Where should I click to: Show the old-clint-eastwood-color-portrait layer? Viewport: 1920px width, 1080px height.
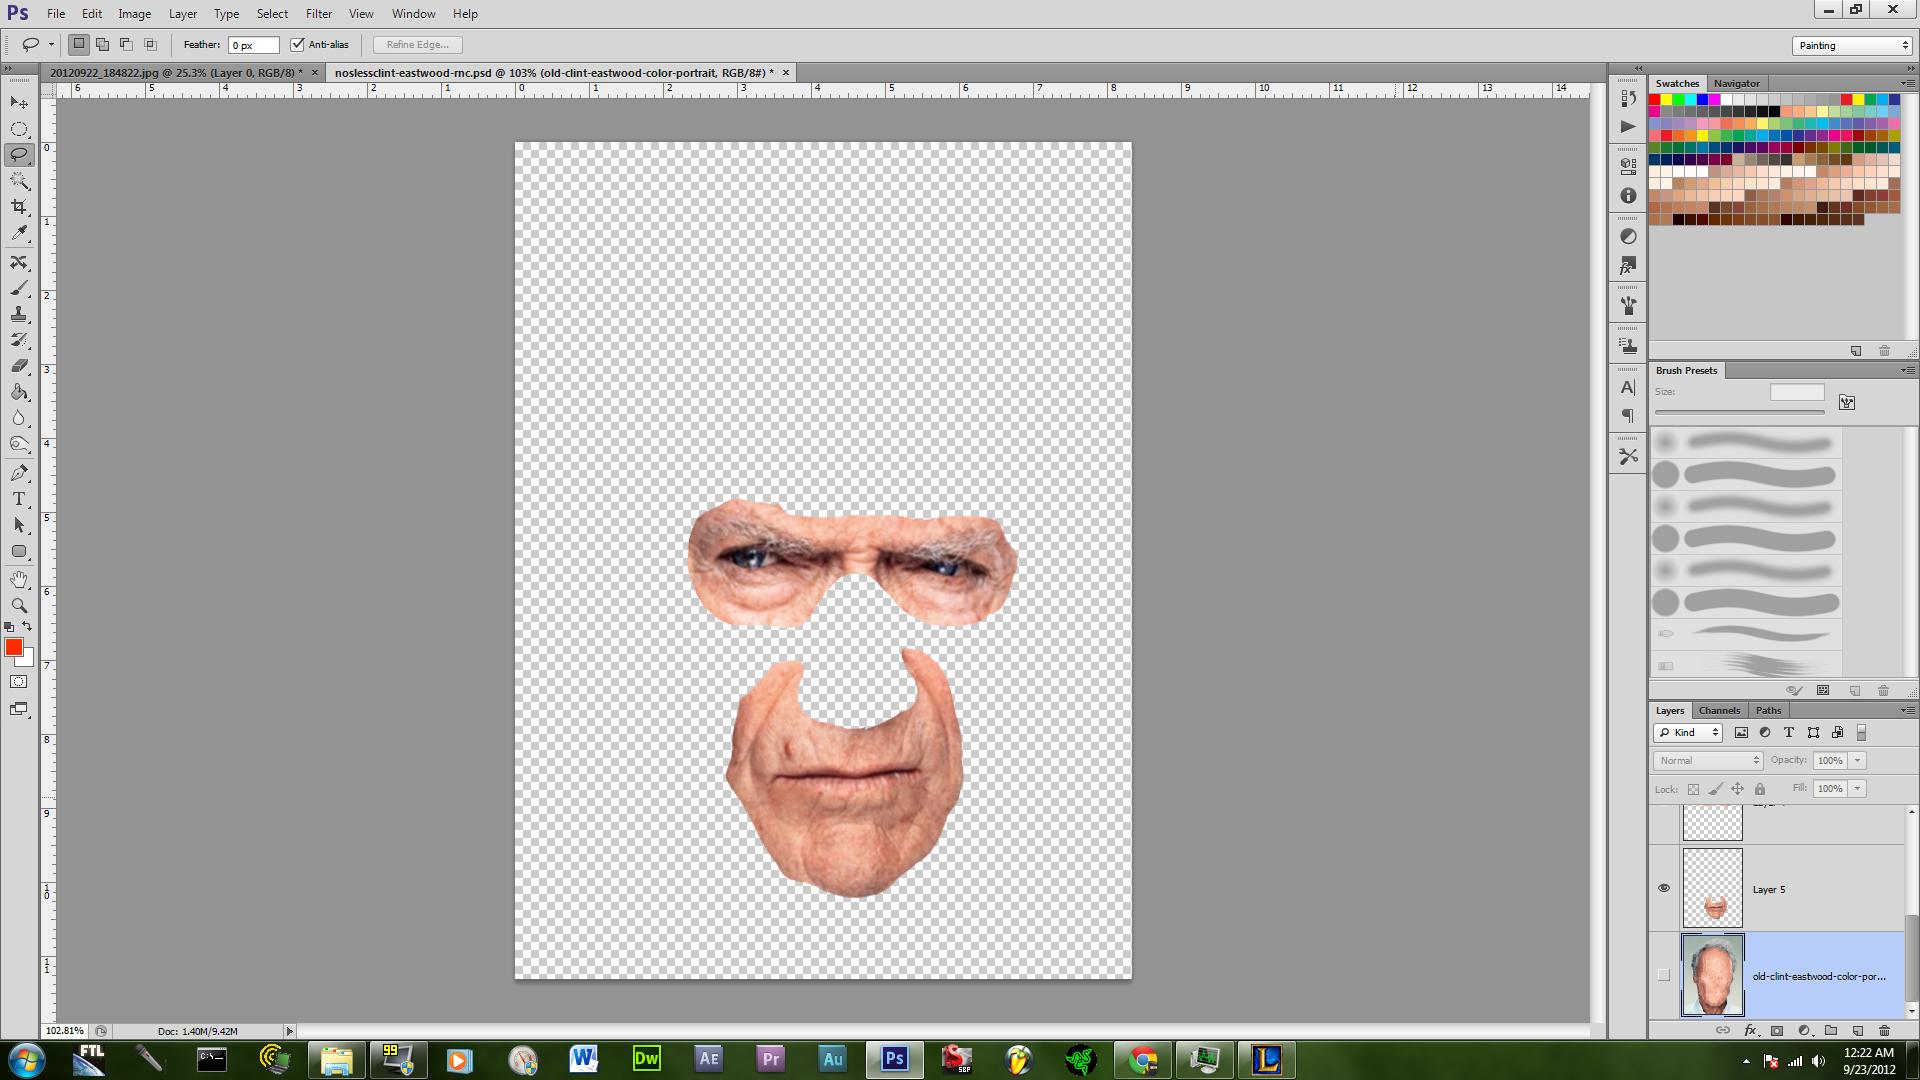pos(1664,975)
